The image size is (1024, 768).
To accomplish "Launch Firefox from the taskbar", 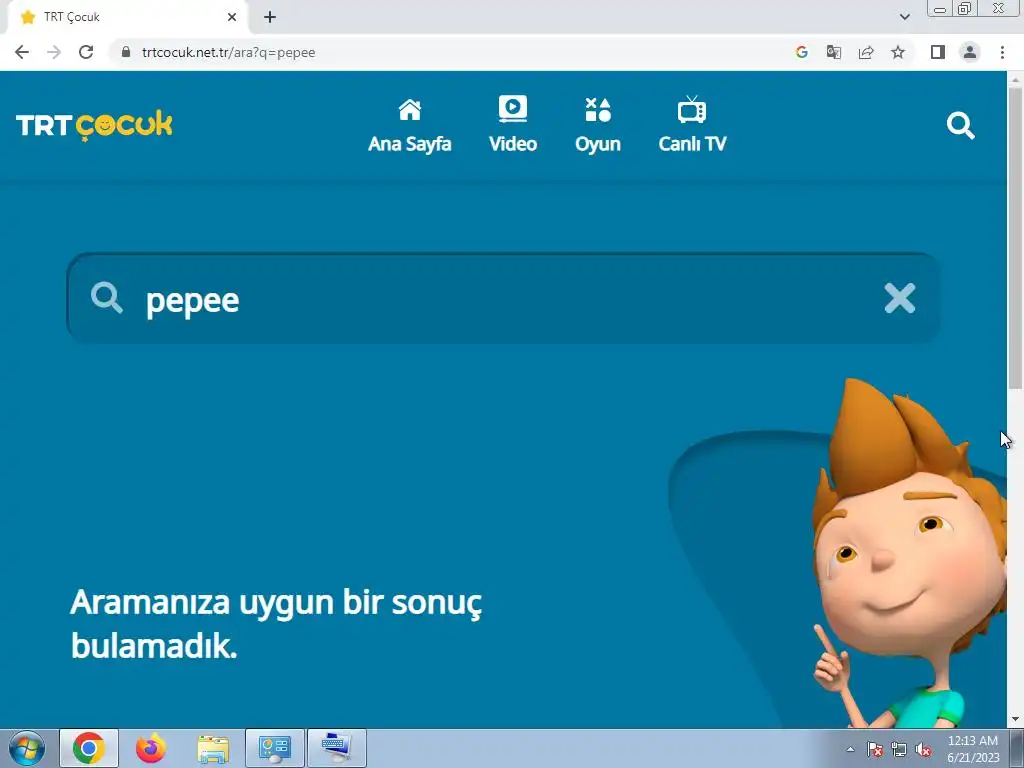I will pyautogui.click(x=150, y=748).
